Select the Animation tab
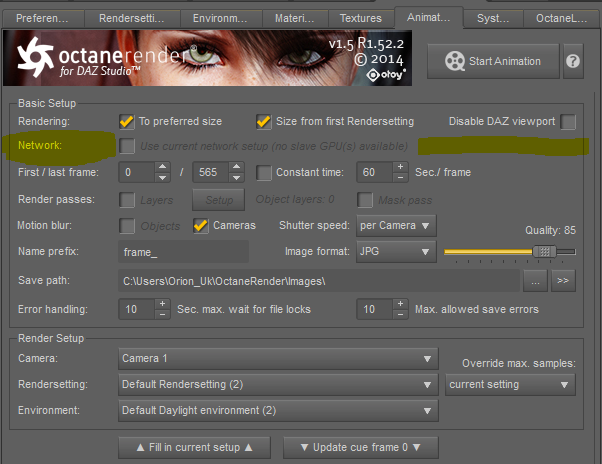Viewport: 602px width, 464px height. (x=428, y=17)
